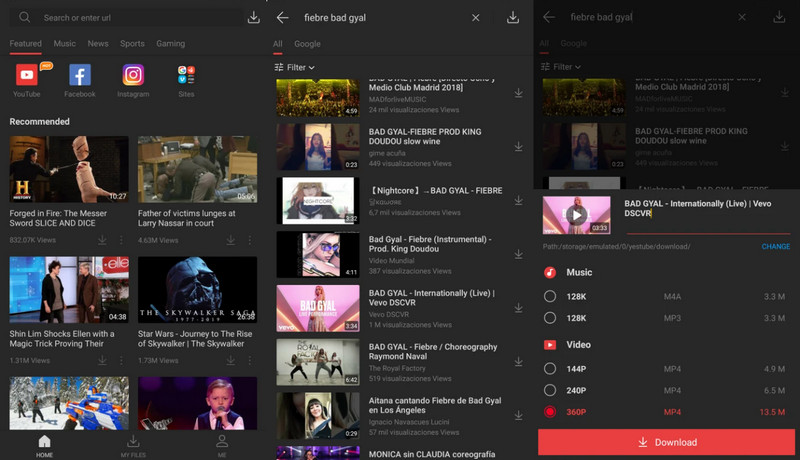
Task: Download the Shin Lim Shocks Ellen video
Action: pyautogui.click(x=102, y=360)
